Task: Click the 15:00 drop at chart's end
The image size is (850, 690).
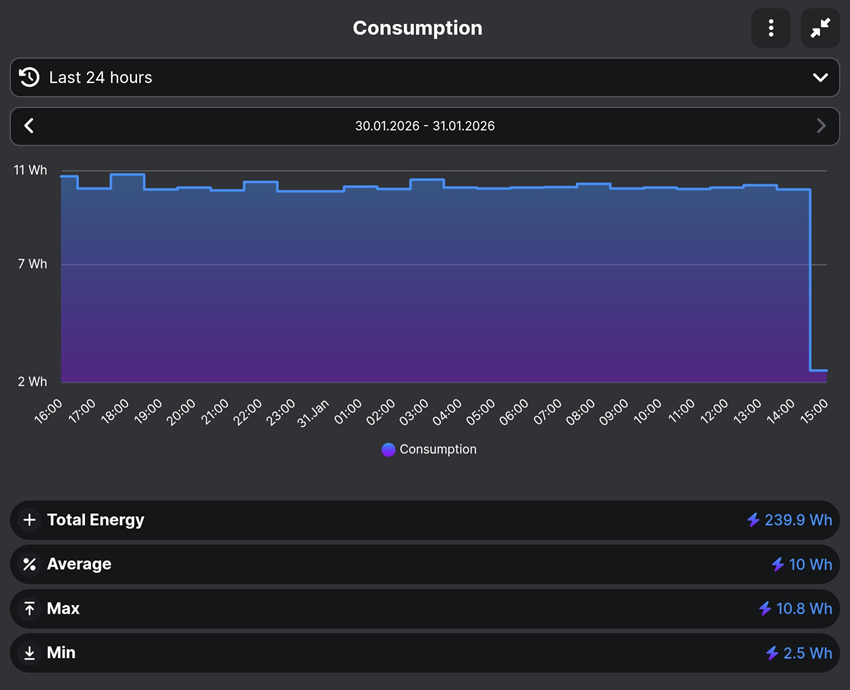Action: 819,376
